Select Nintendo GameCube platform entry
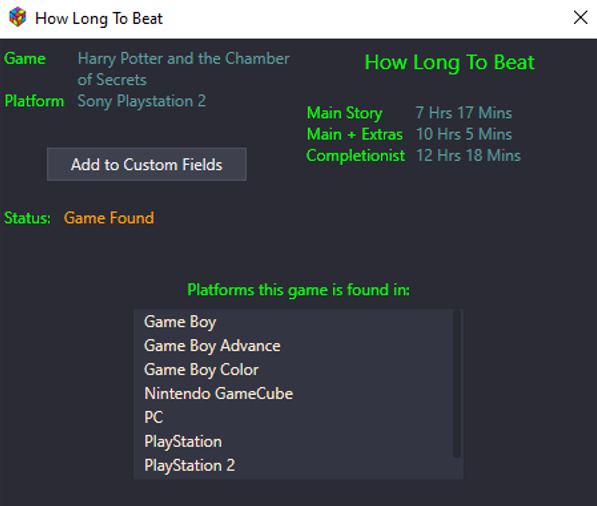597x506 pixels. 293,394
